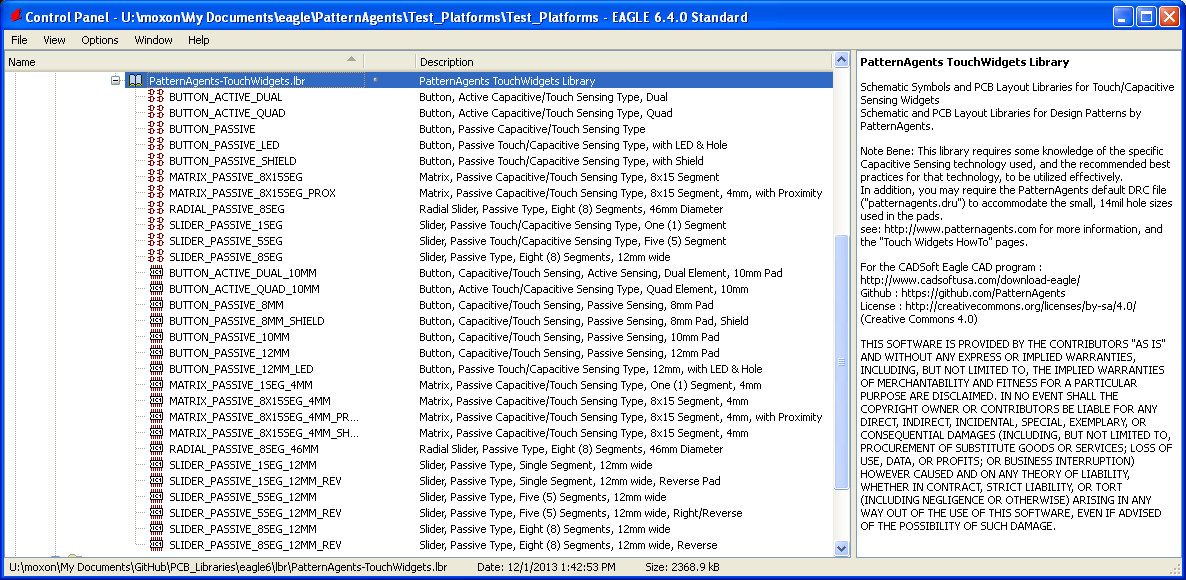Click the library book icon for PatternAgents-TouchWidgets.lbr
The image size is (1186, 580).
(x=135, y=80)
